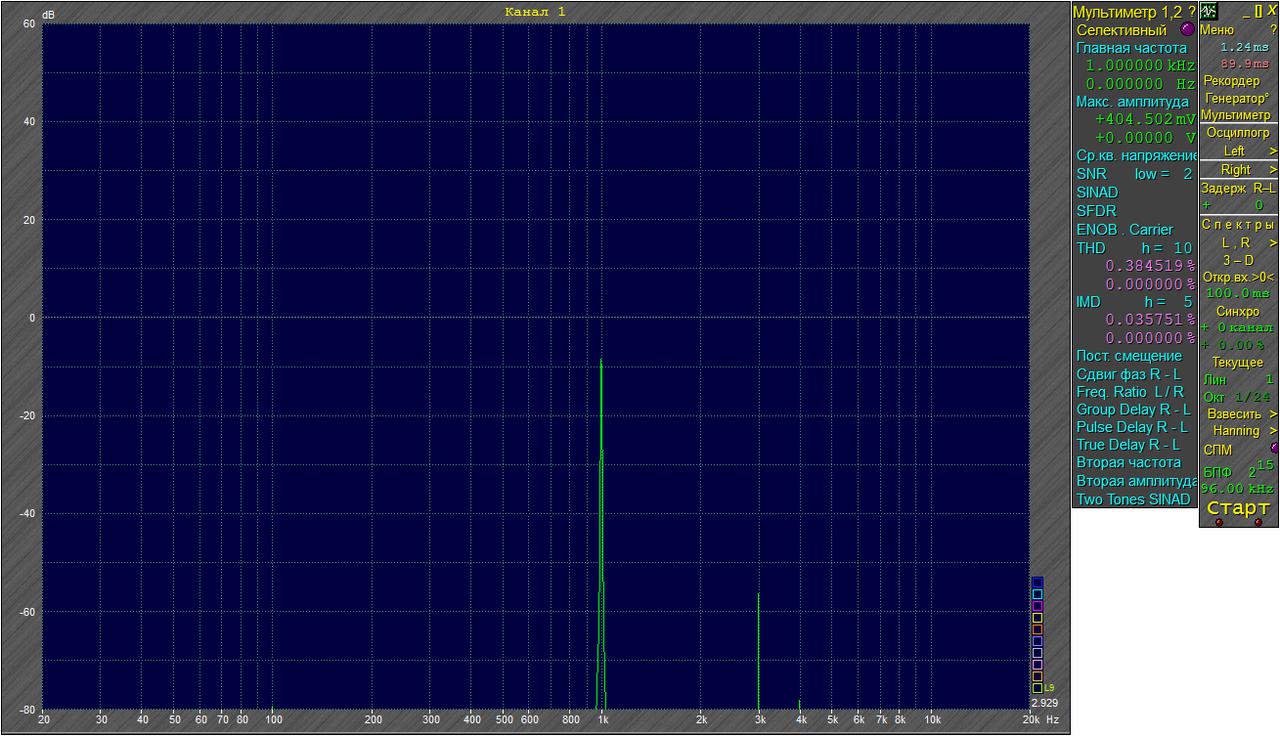This screenshot has height=736, width=1280.
Task: Open the help question mark beside Меню
Action: coord(1273,30)
